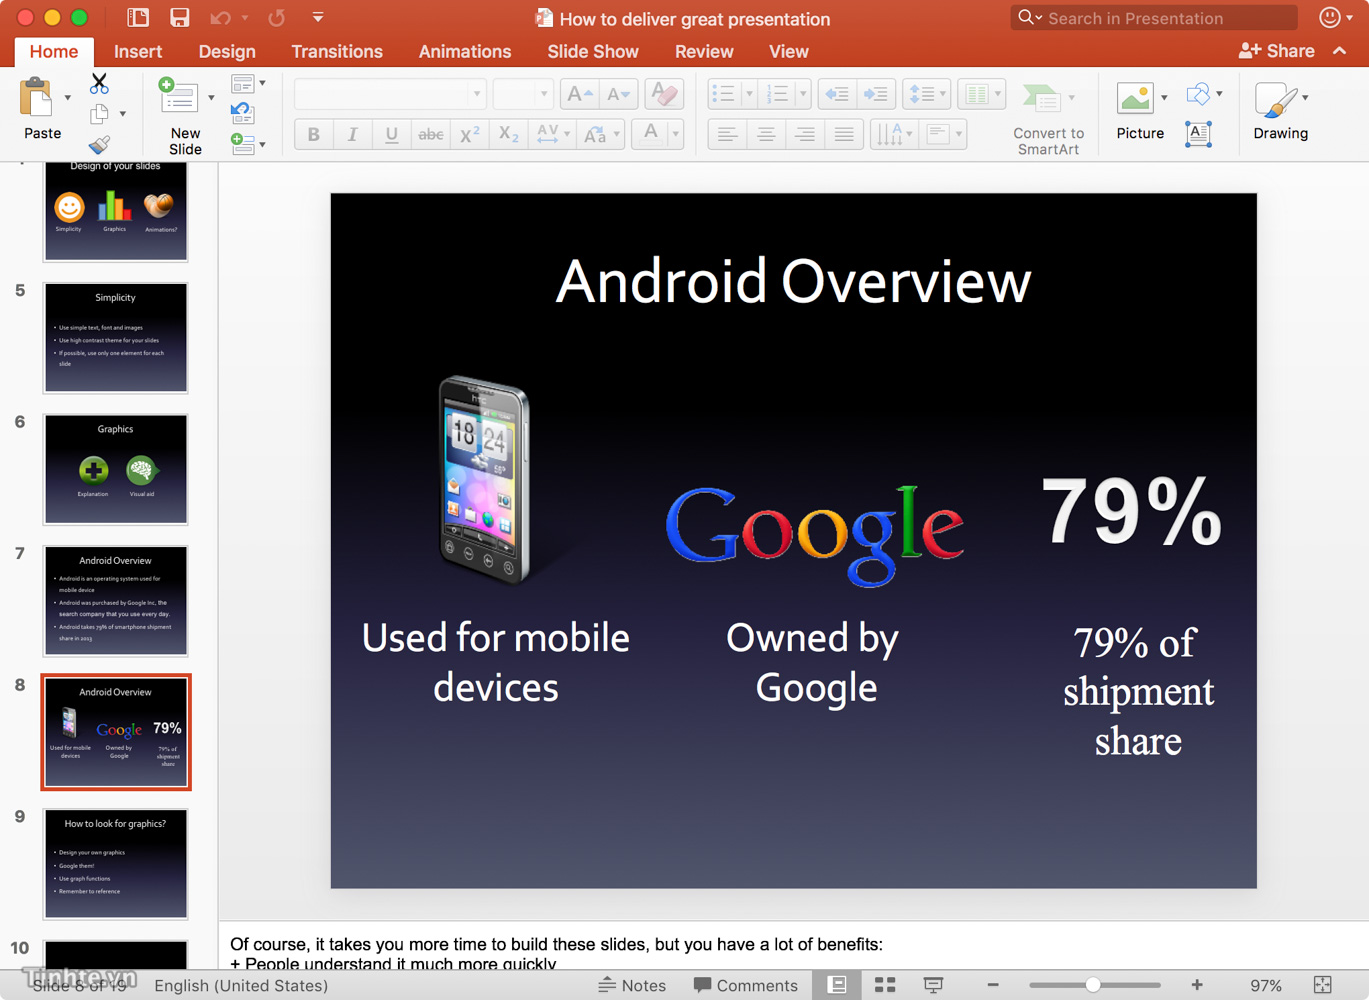Viewport: 1369px width, 1000px height.
Task: Save the presentation via floppy icon
Action: pyautogui.click(x=179, y=17)
